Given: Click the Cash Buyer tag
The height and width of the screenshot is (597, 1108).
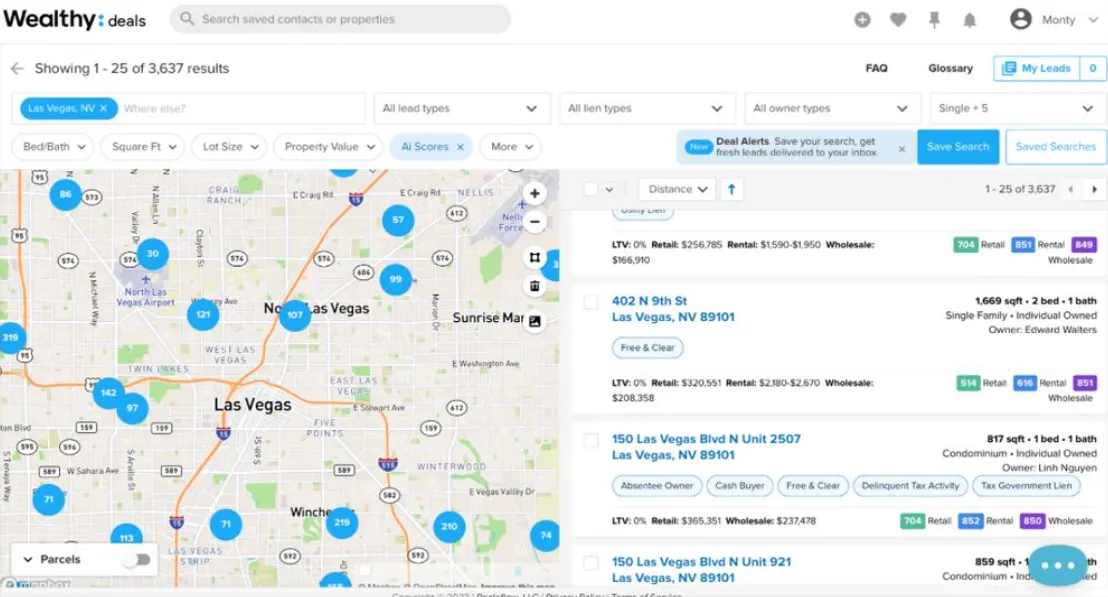Looking at the screenshot, I should click(740, 486).
